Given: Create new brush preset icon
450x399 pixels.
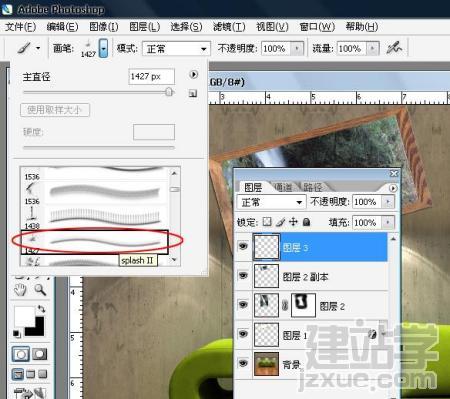Looking at the screenshot, I should click(193, 93).
